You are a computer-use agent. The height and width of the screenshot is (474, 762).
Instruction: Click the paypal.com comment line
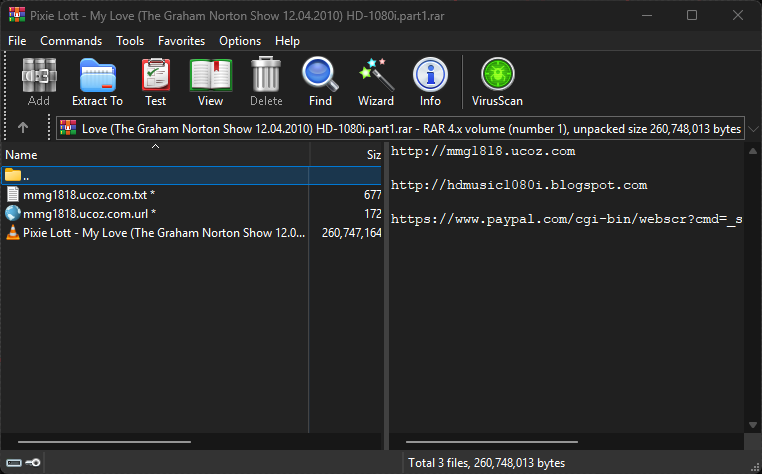pyautogui.click(x=567, y=219)
